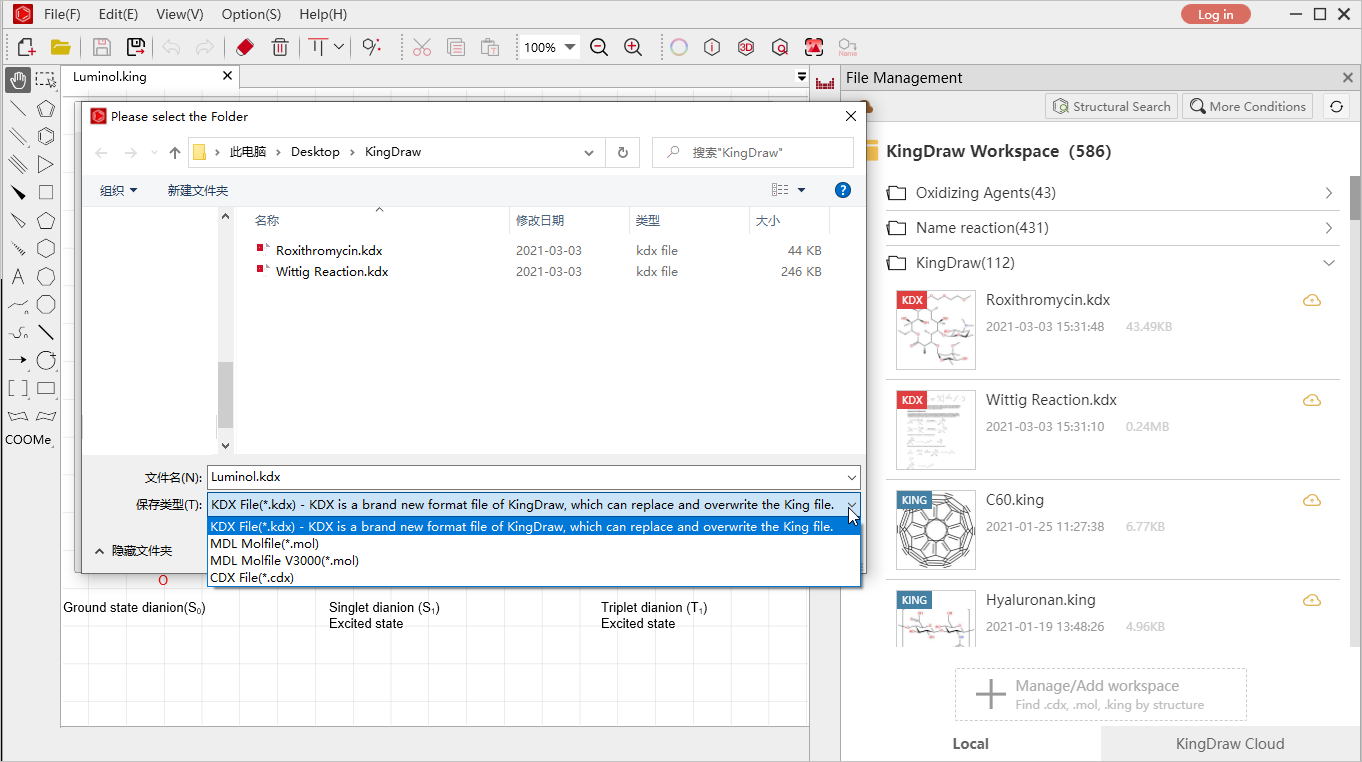Open the 组织 organize dropdown
Image resolution: width=1362 pixels, height=762 pixels.
click(x=118, y=190)
